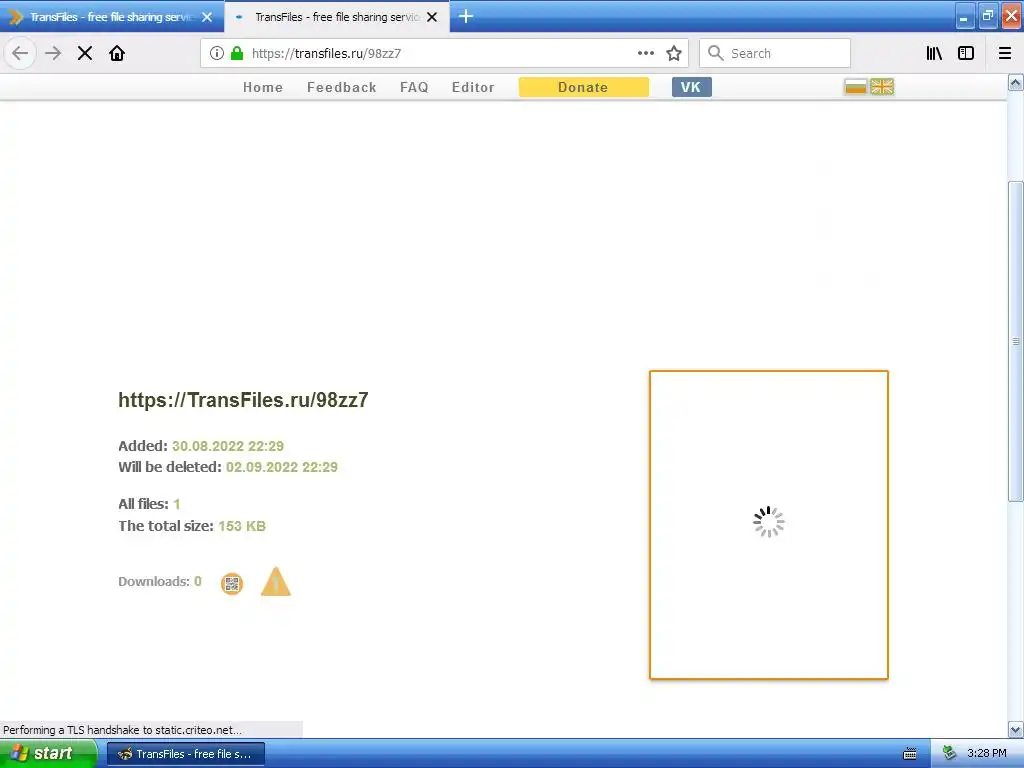This screenshot has height=768, width=1024.
Task: Click the scrollbar up arrow
Action: (x=1016, y=82)
